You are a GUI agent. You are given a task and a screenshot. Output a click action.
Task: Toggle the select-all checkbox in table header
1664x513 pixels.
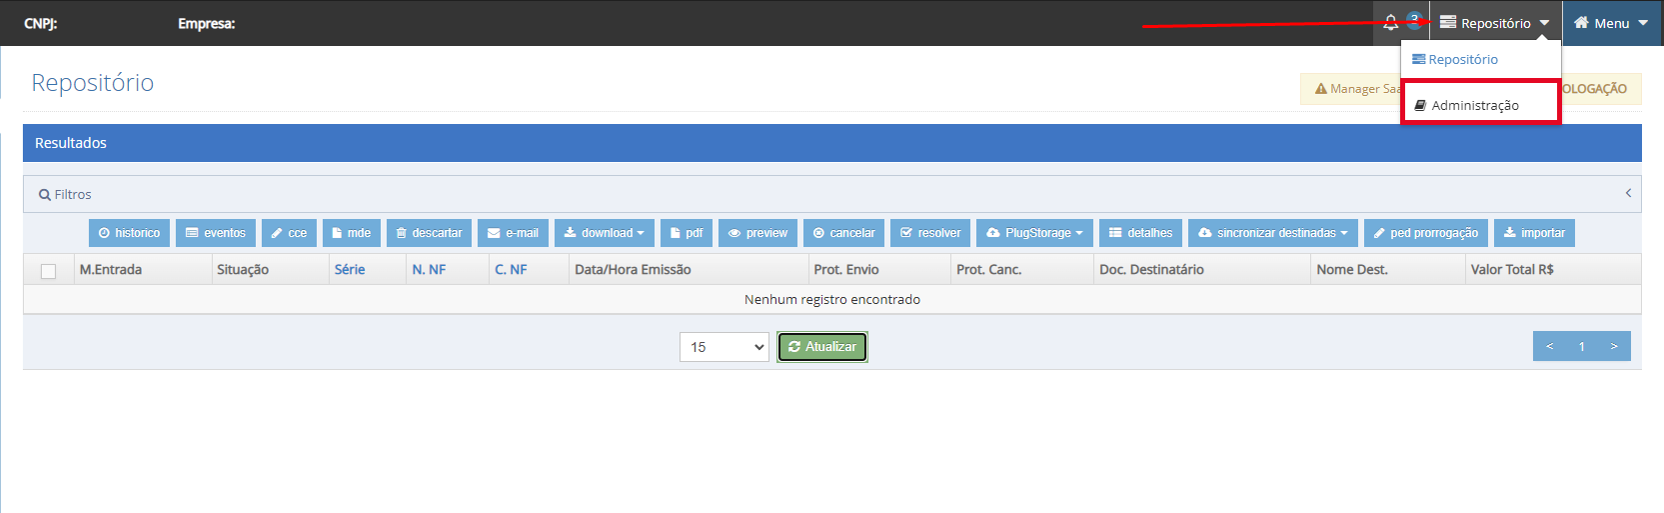[x=48, y=271]
